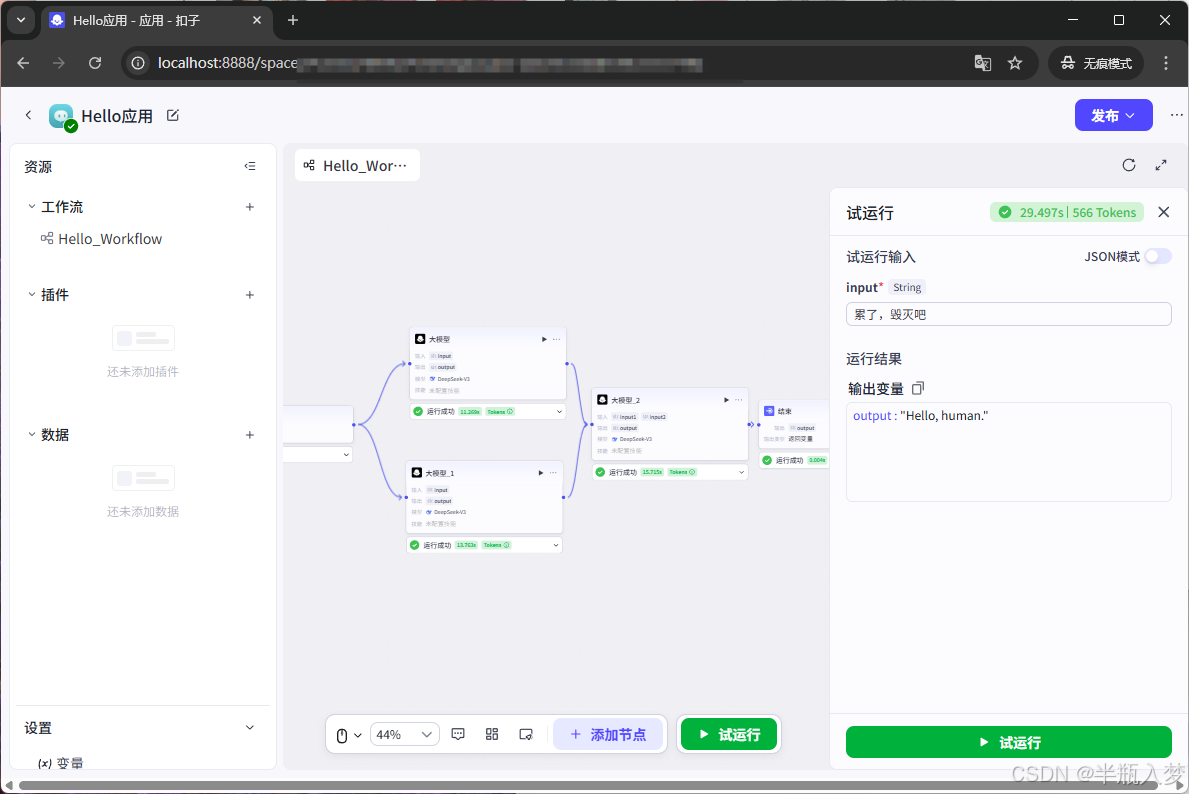
Task: Select the Hello_Wor… canvas tab
Action: 357,165
